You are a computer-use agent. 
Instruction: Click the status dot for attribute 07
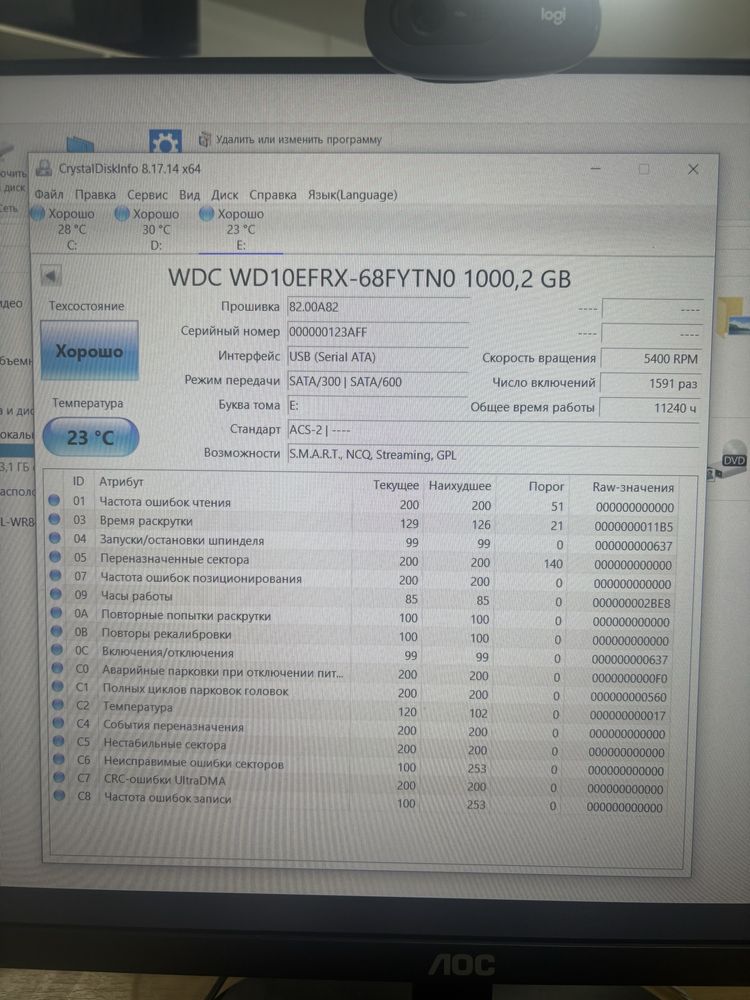coord(55,576)
